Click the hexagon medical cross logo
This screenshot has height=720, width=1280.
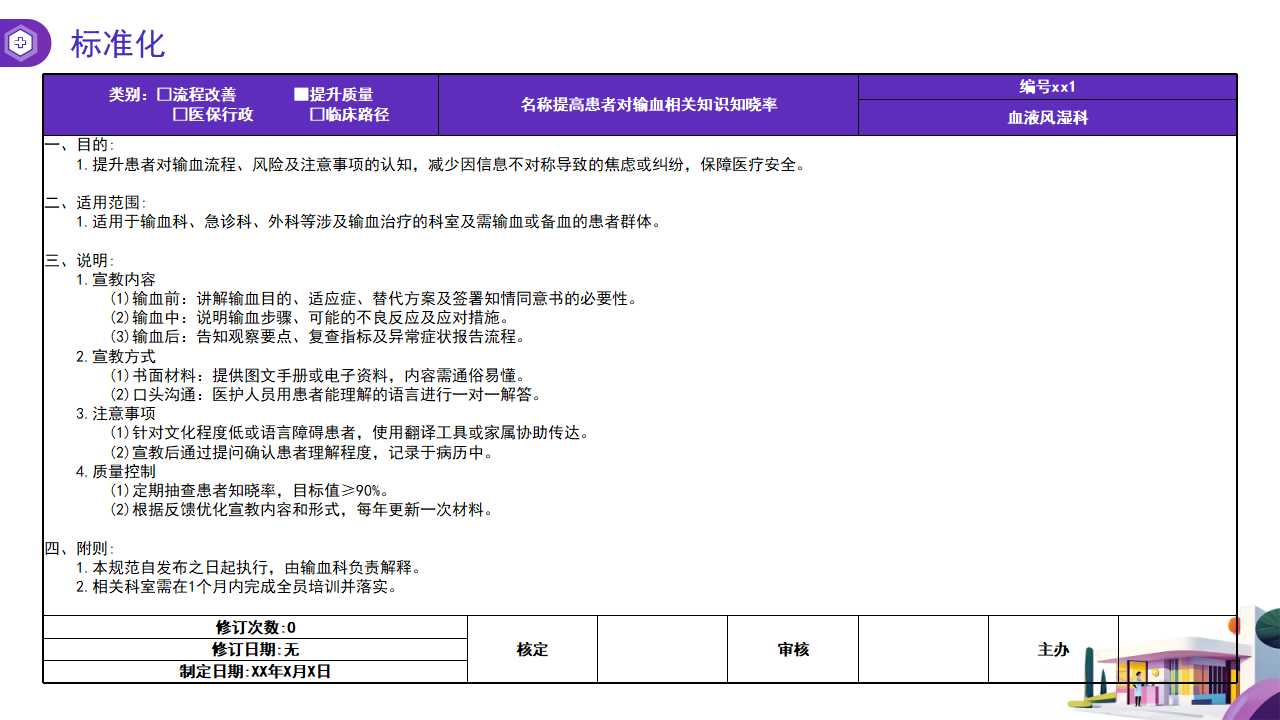[21, 43]
